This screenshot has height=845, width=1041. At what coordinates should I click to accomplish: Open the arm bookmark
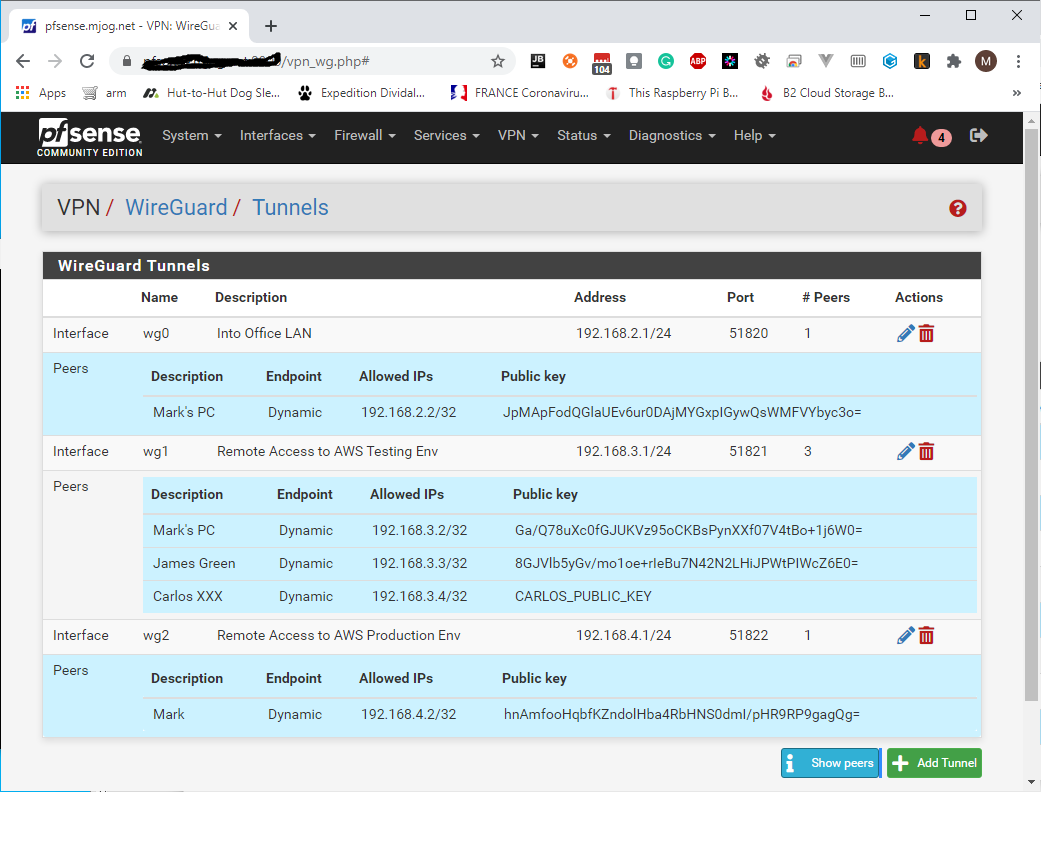click(104, 93)
